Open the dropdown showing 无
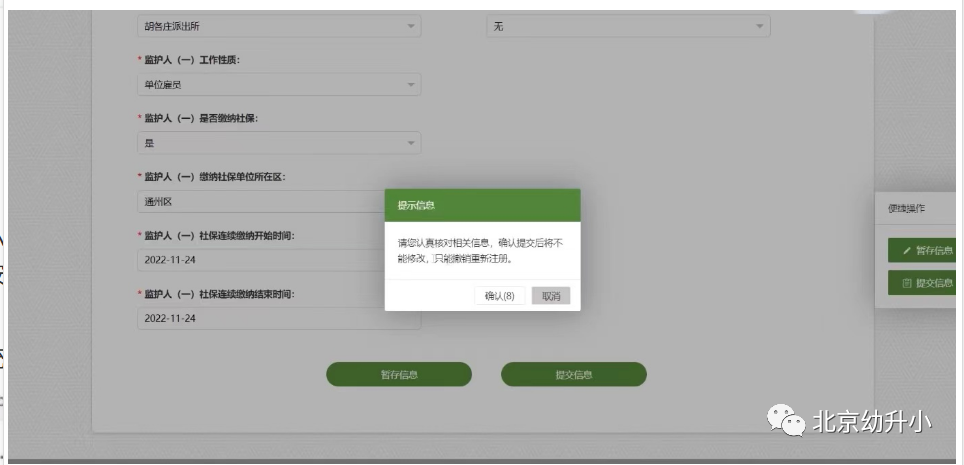Viewport: 964px width, 465px height. pyautogui.click(x=628, y=26)
